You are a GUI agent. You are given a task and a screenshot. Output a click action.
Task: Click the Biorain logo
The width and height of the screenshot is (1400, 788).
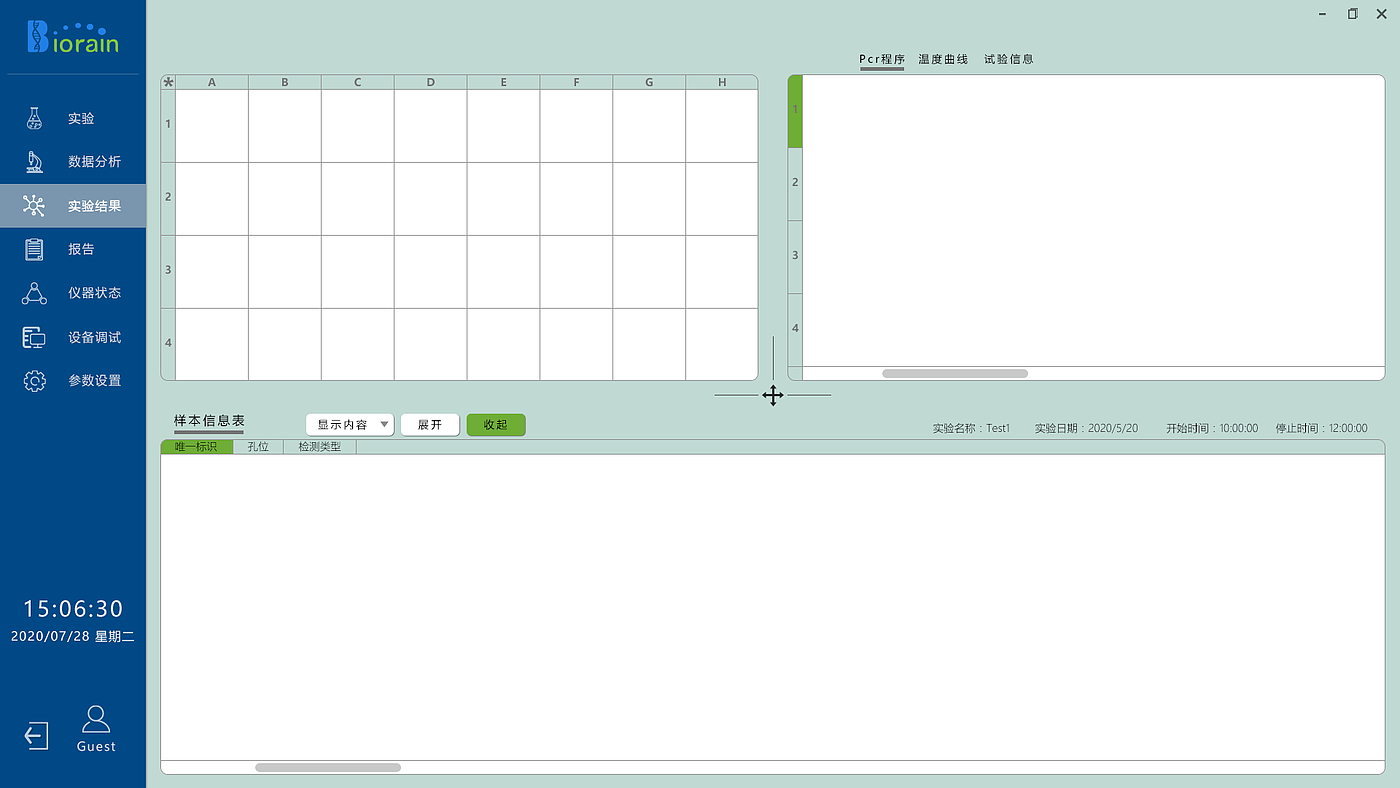point(73,37)
